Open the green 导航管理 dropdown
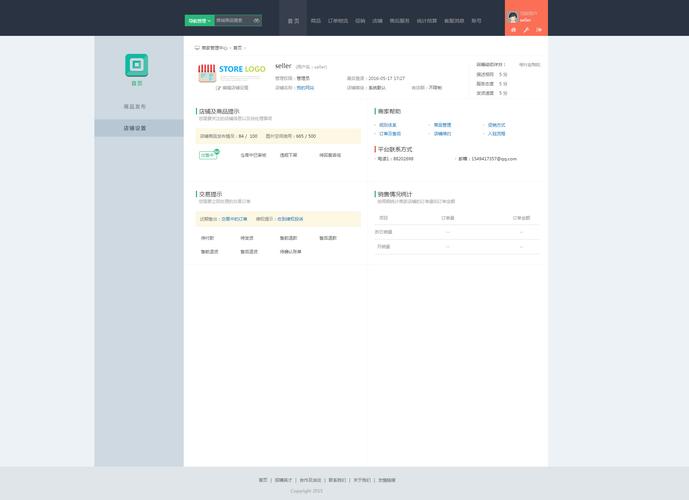The height and width of the screenshot is (500, 689). (199, 20)
